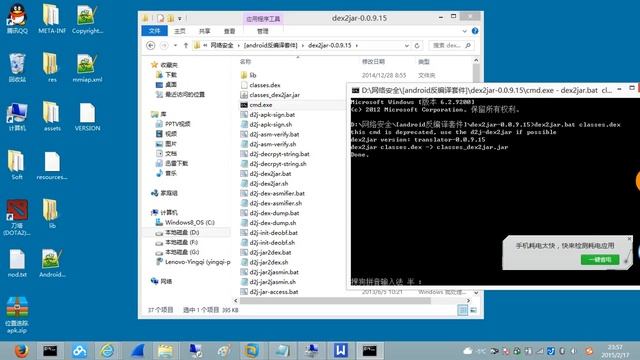Viewport: 640px width, 360px height.
Task: Open the quick access toolbar dropdown
Action: click(180, 18)
